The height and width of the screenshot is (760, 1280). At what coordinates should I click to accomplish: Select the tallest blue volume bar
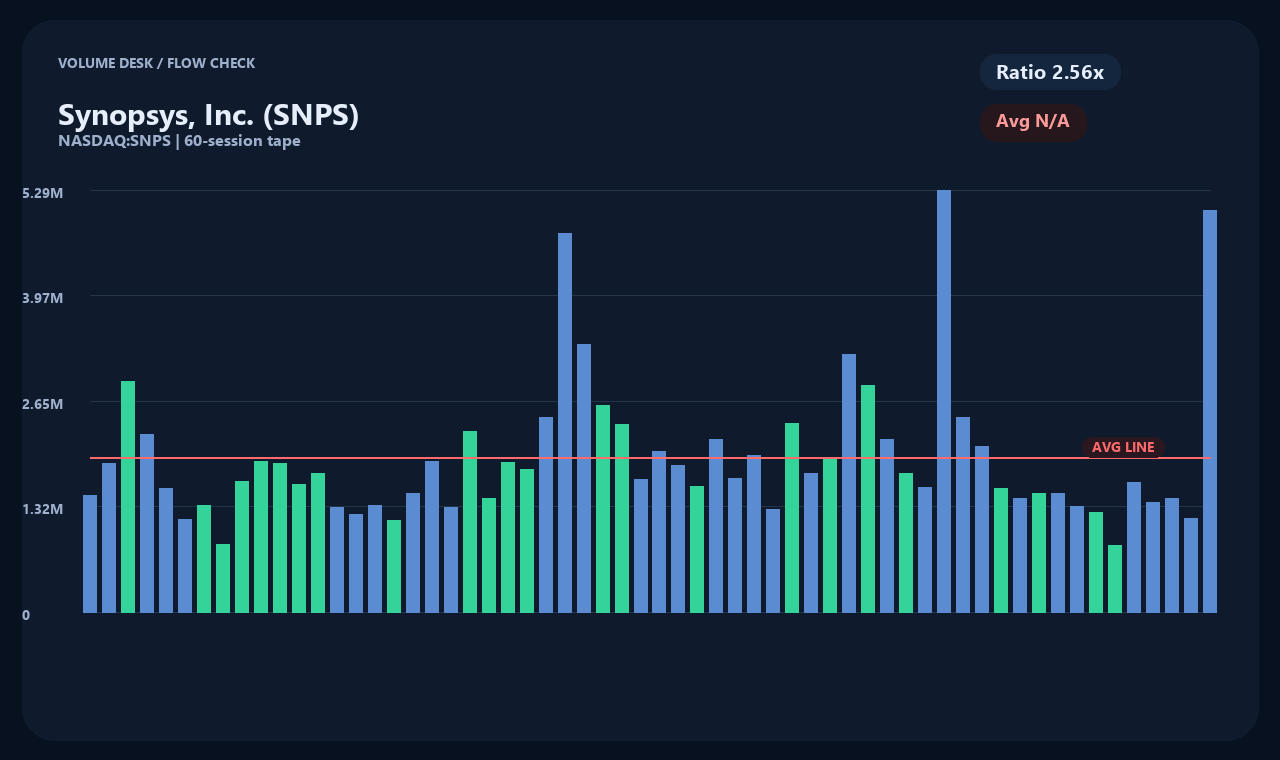click(944, 401)
